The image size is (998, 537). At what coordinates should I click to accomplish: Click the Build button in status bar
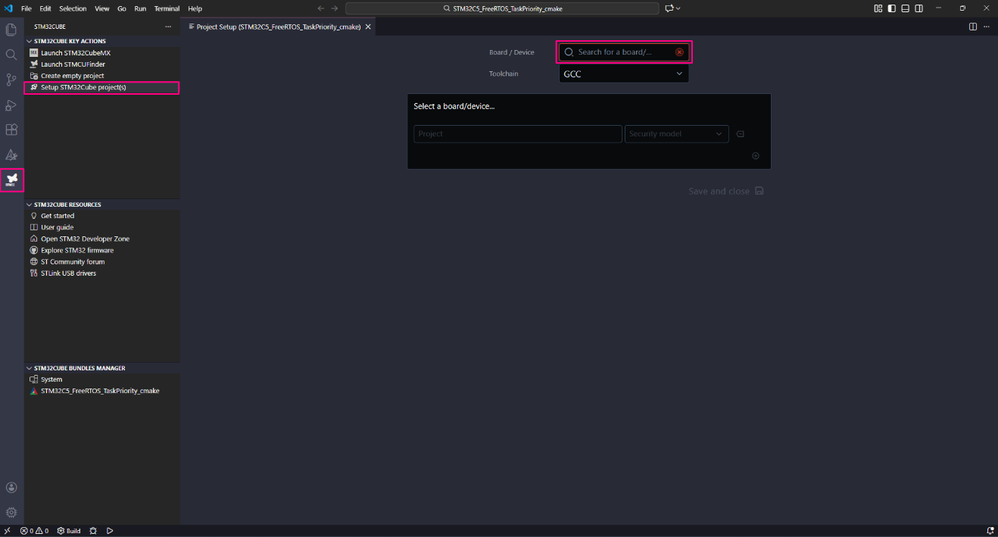[69, 531]
